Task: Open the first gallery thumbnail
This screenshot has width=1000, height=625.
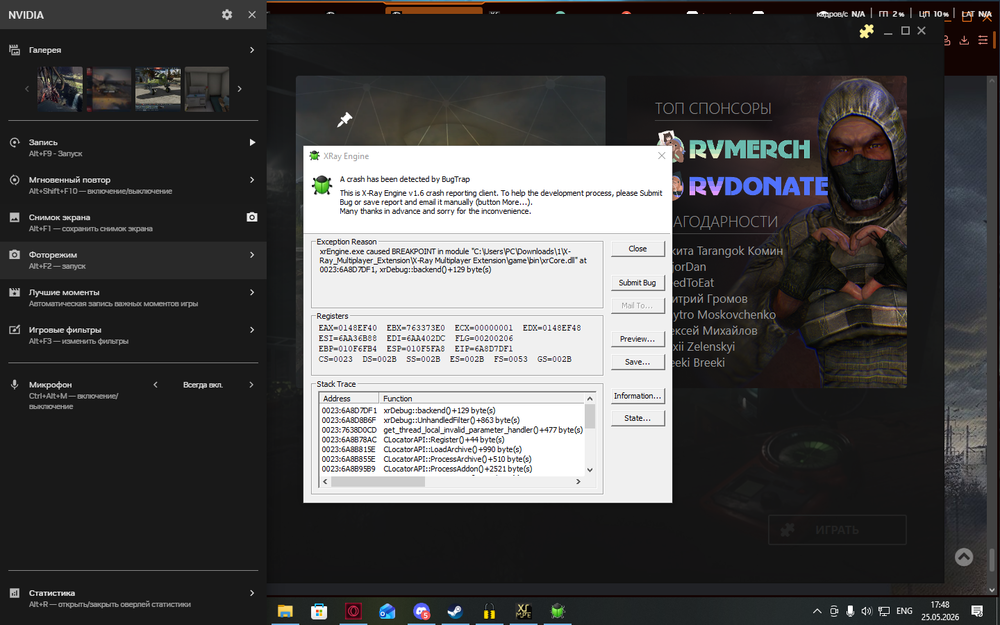Action: point(60,89)
